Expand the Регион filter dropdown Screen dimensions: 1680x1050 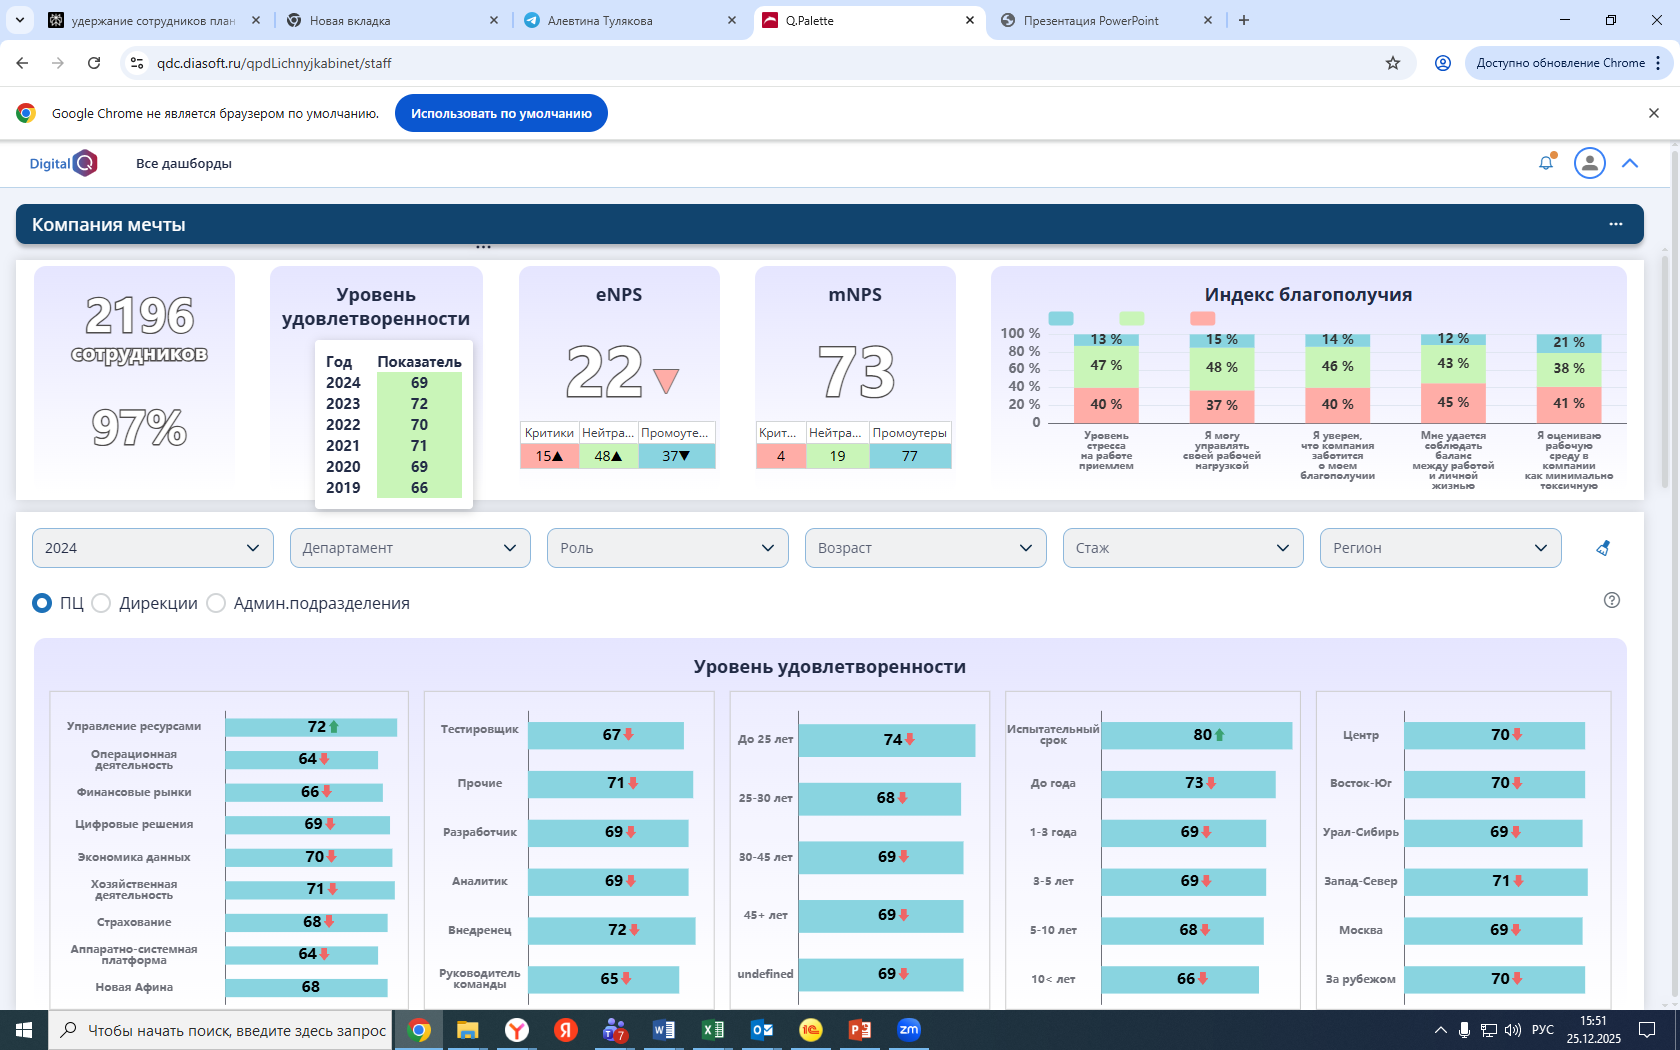pos(1440,548)
